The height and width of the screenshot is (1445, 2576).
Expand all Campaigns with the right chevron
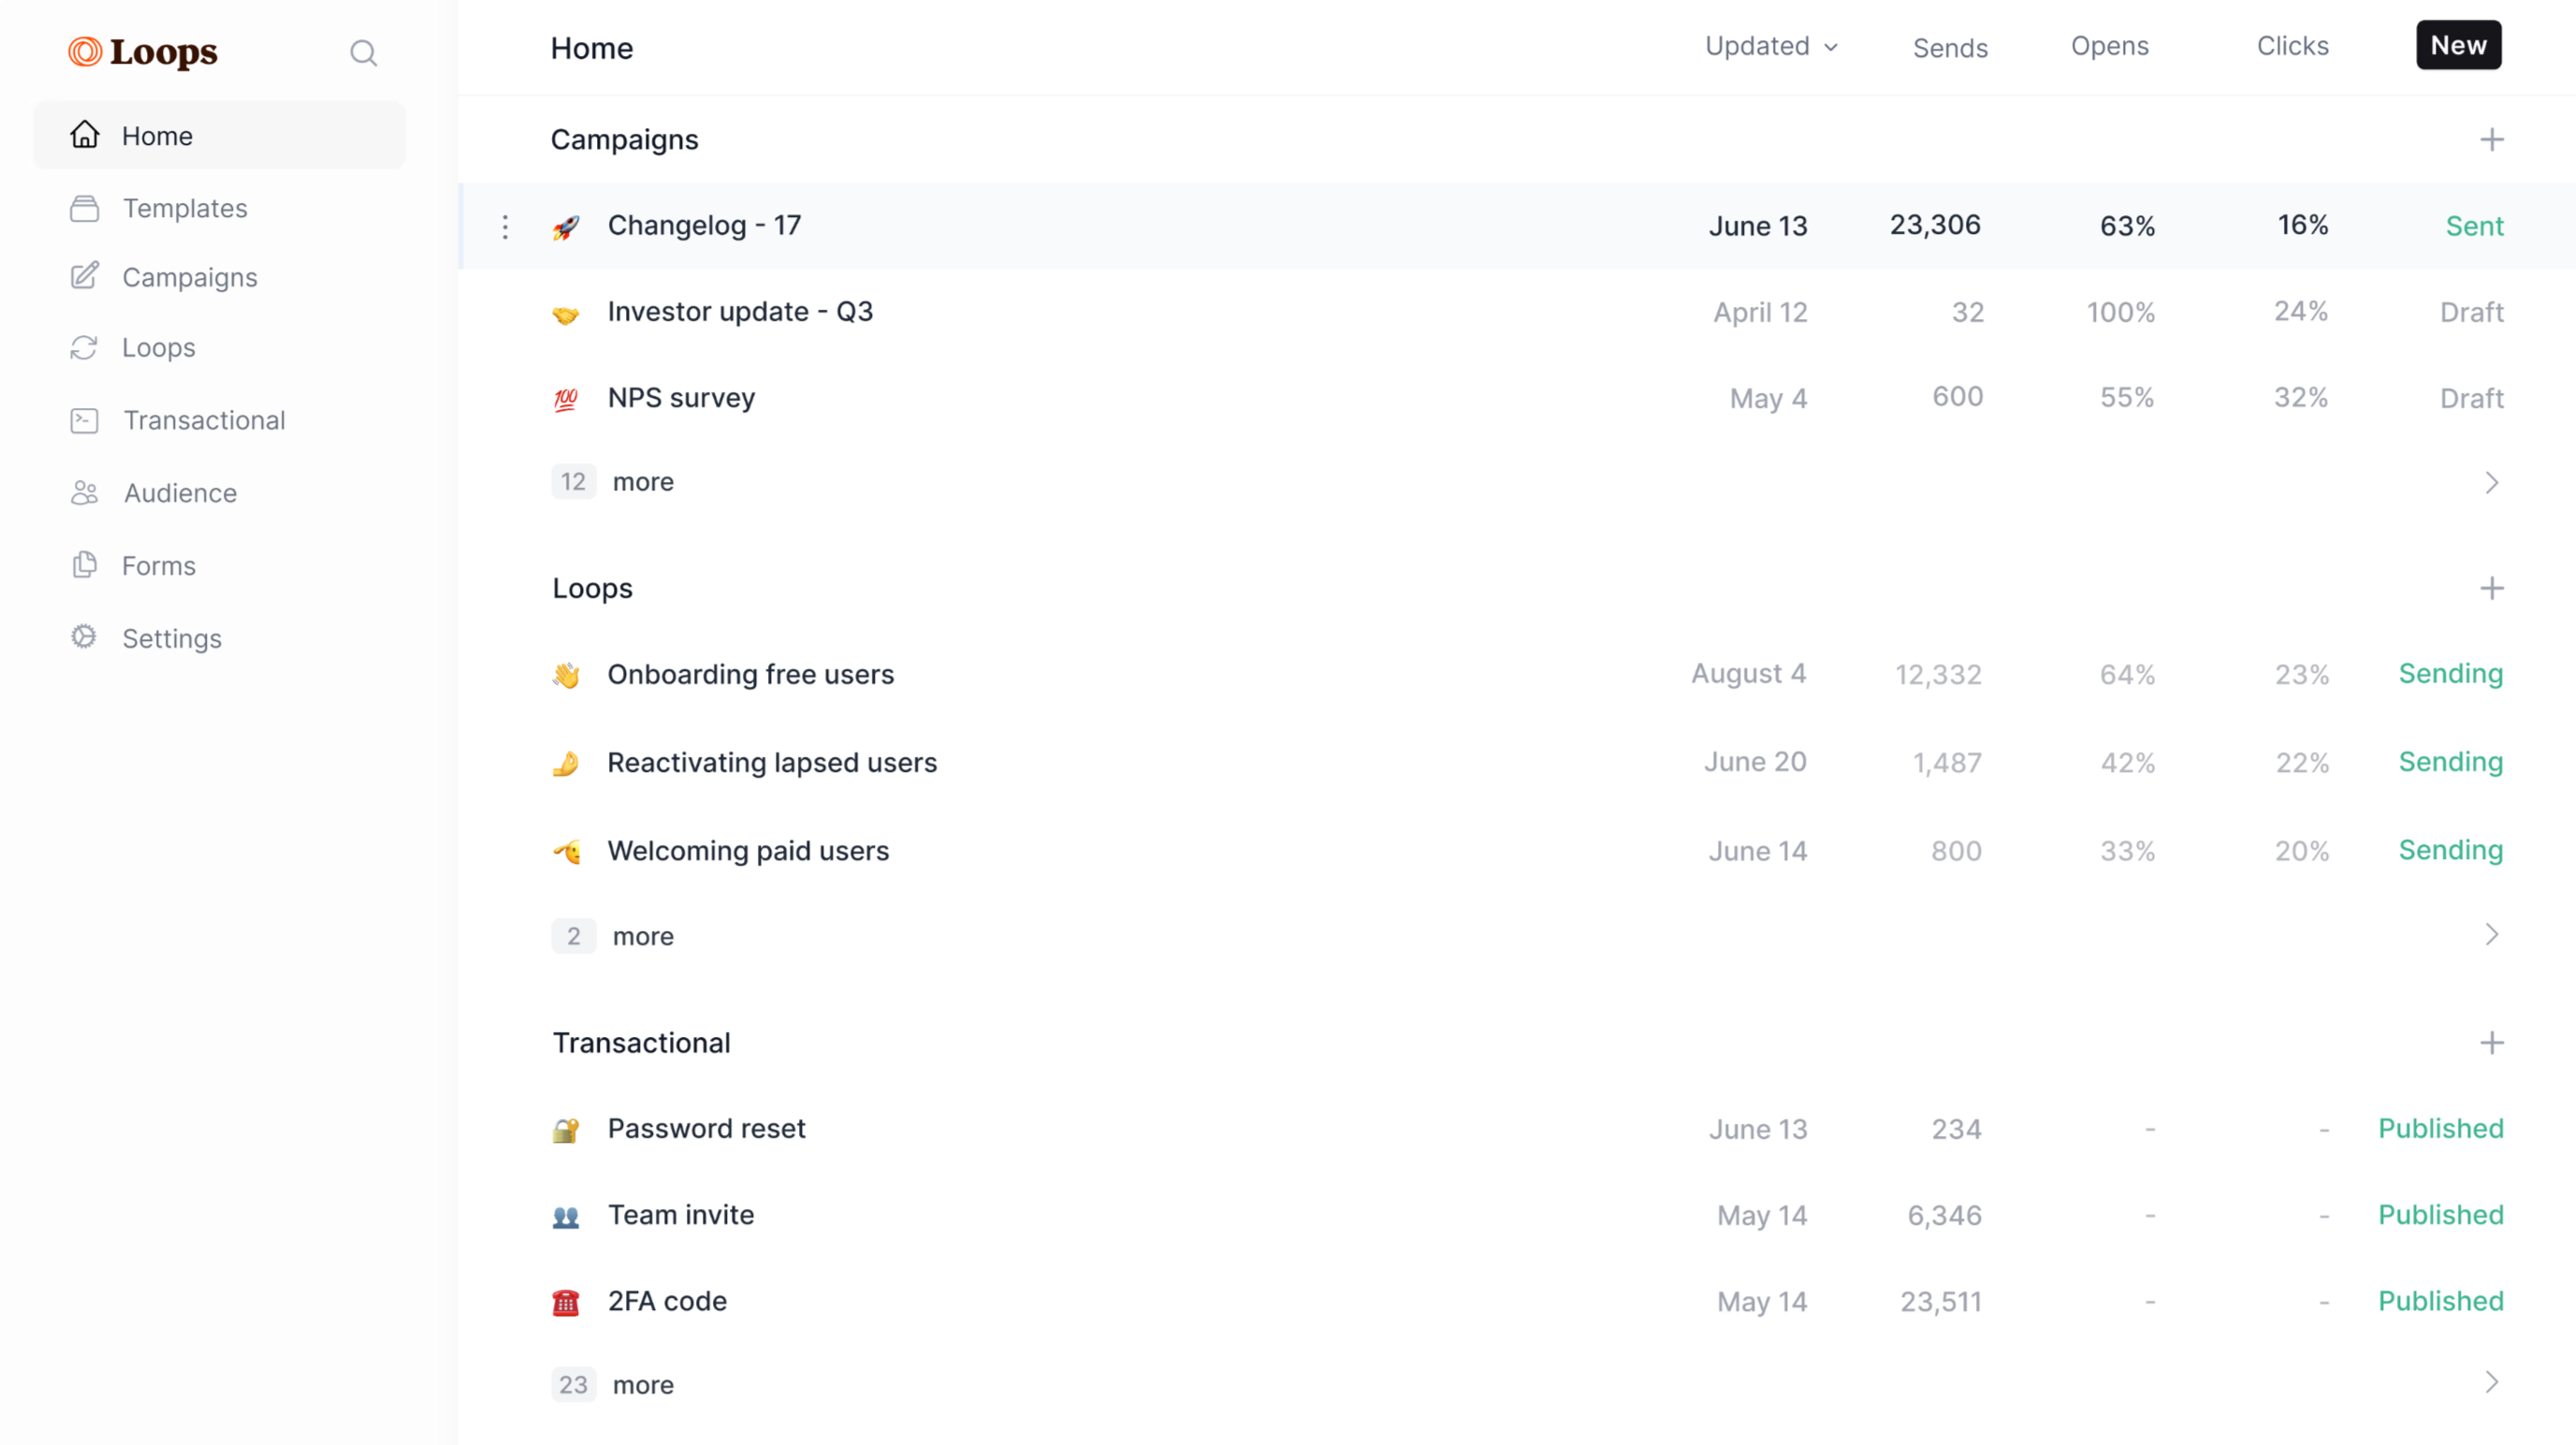tap(2491, 482)
